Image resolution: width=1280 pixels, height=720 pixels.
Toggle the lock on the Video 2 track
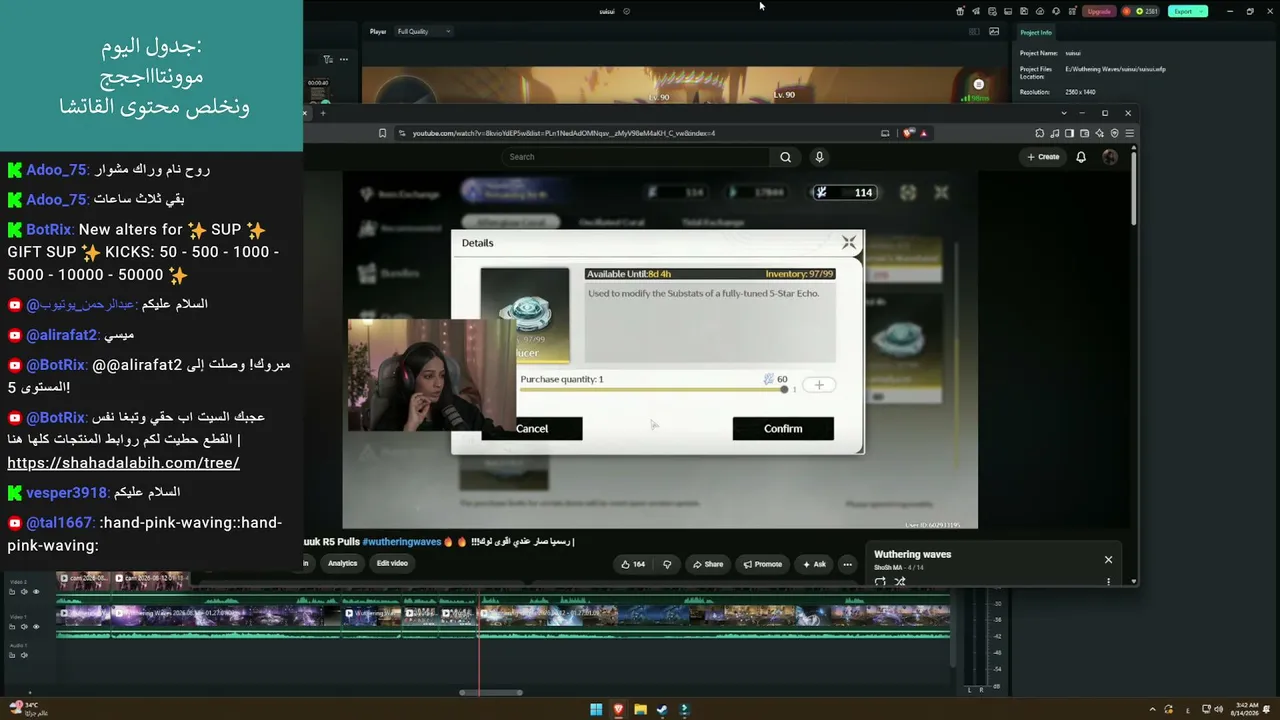coord(12,592)
